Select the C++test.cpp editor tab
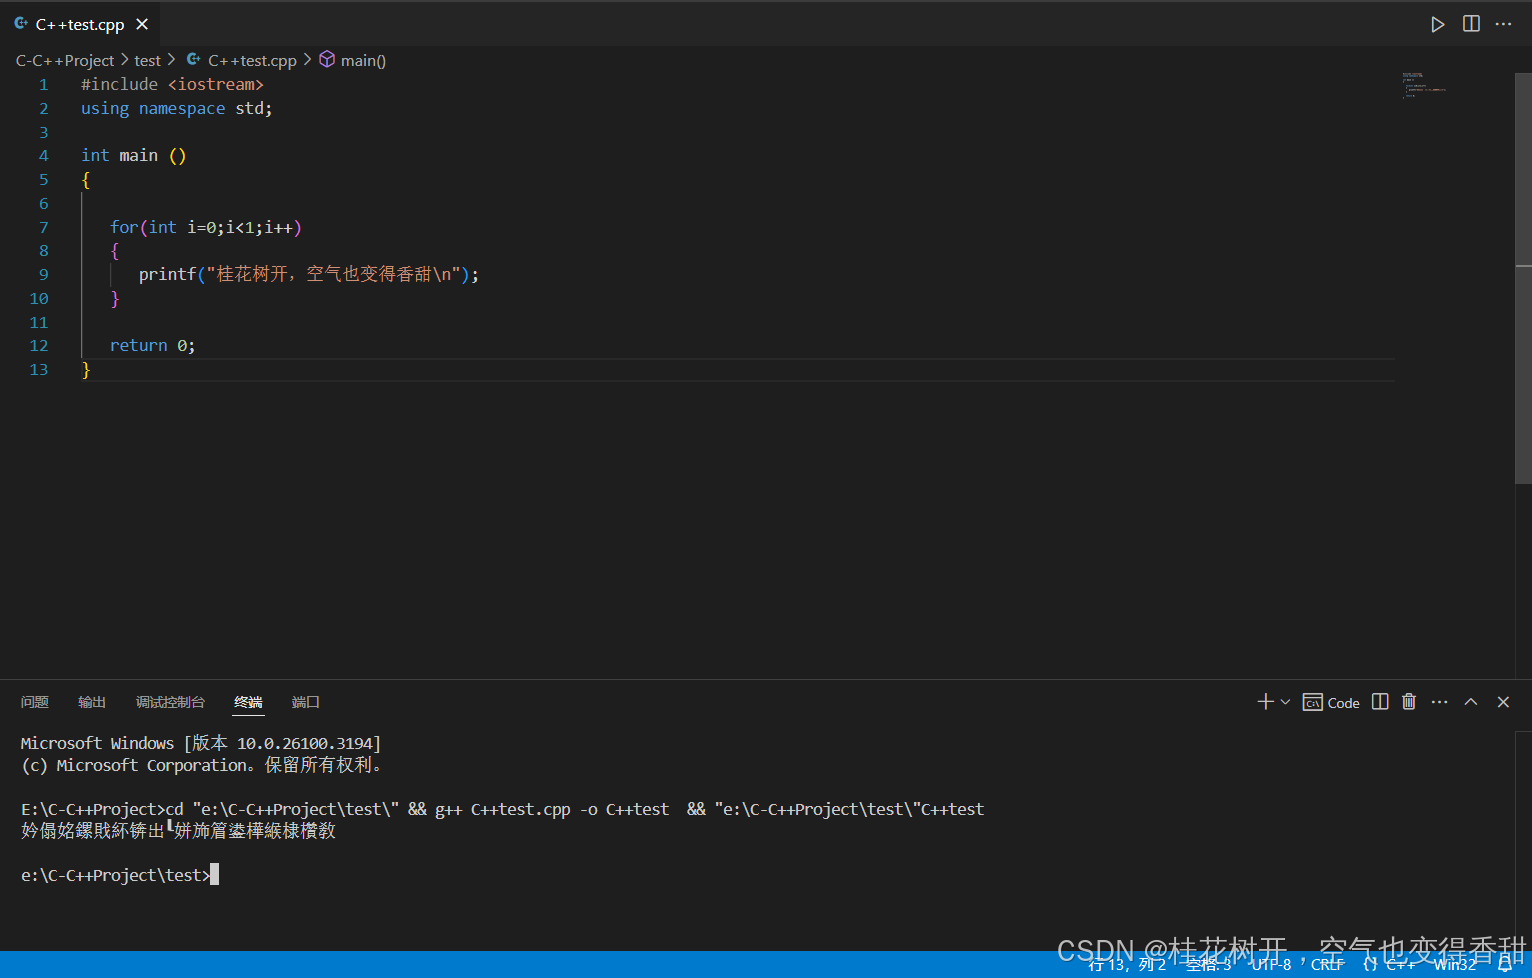The image size is (1532, 978). (x=82, y=24)
